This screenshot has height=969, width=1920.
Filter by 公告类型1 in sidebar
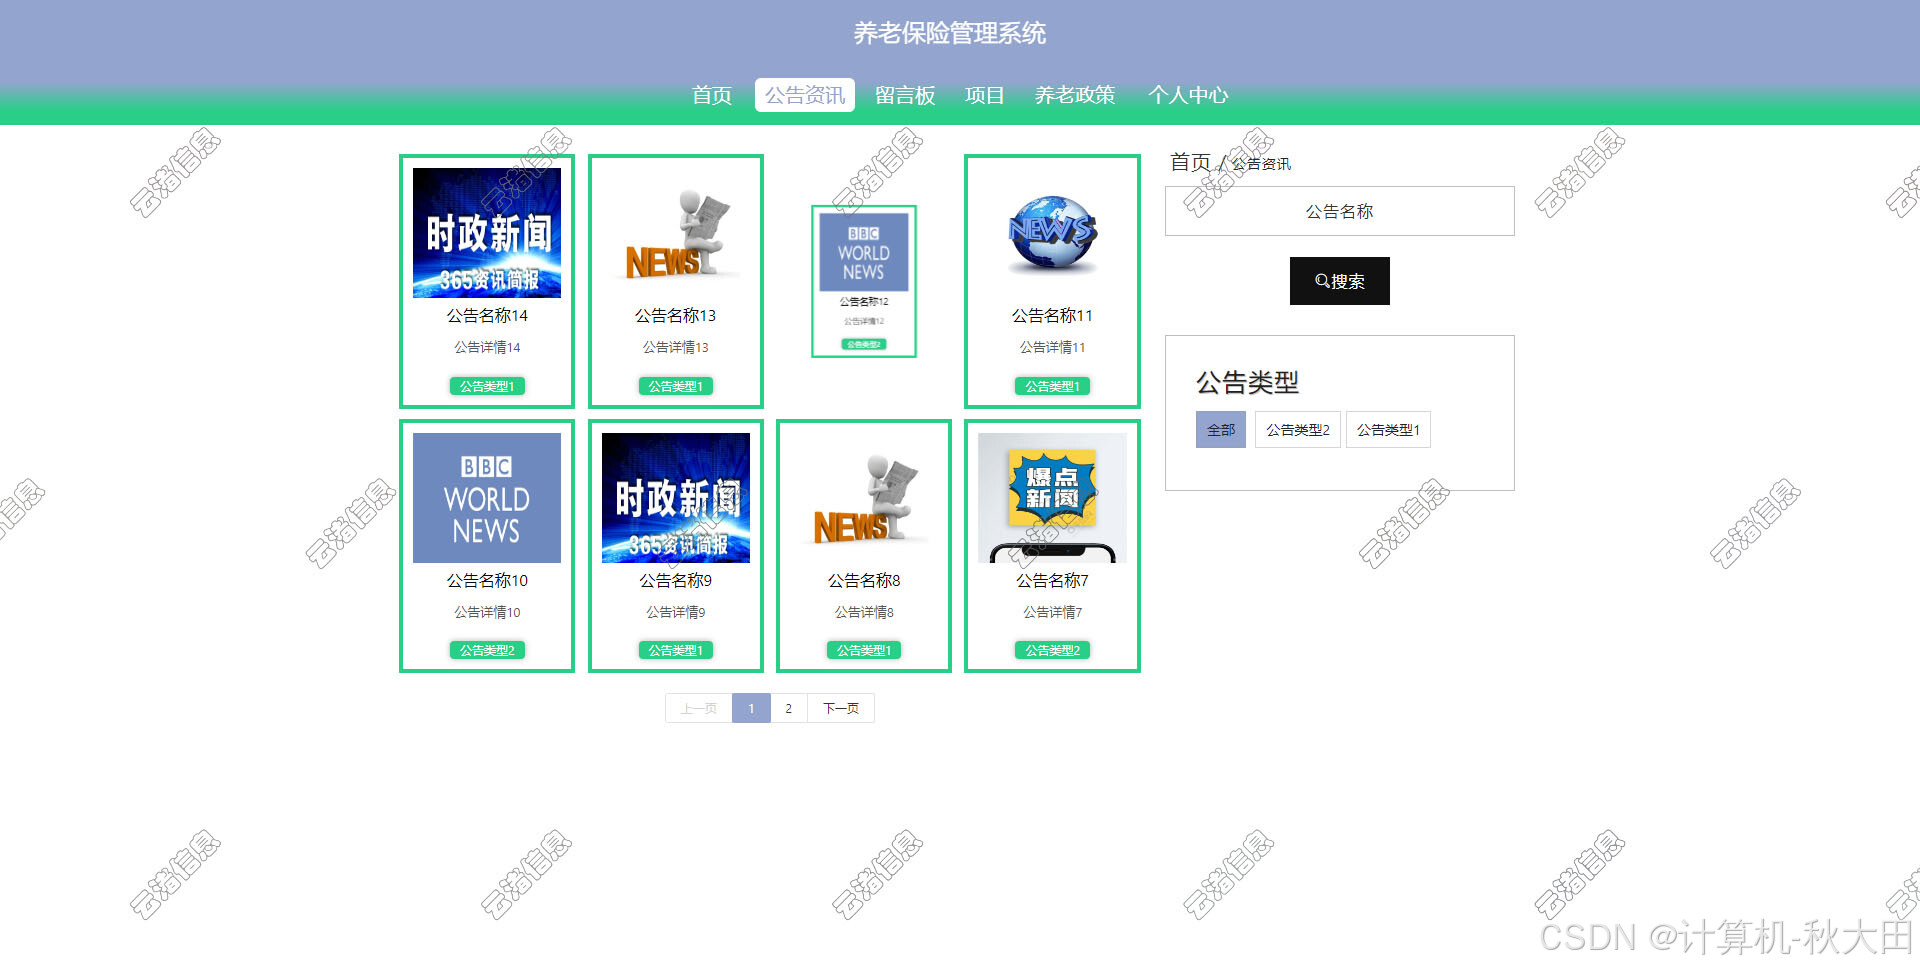1388,430
